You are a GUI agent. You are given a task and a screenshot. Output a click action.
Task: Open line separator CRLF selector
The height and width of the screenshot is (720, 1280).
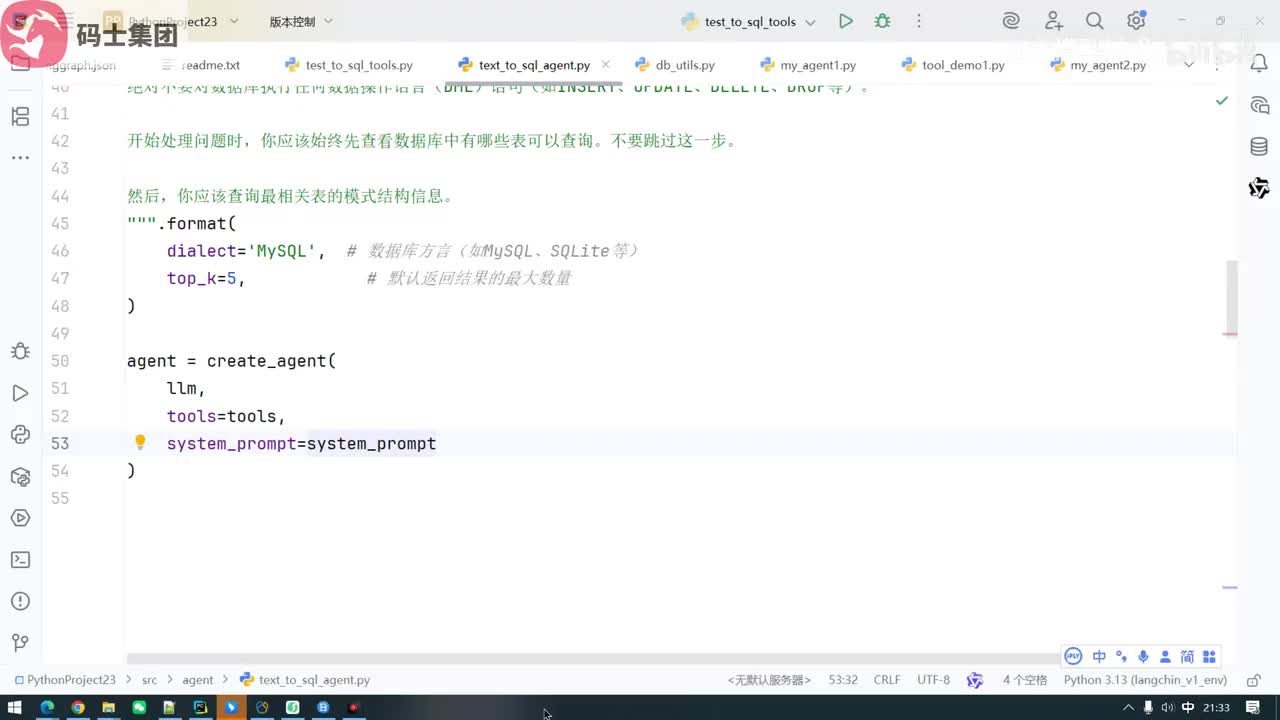coord(887,680)
